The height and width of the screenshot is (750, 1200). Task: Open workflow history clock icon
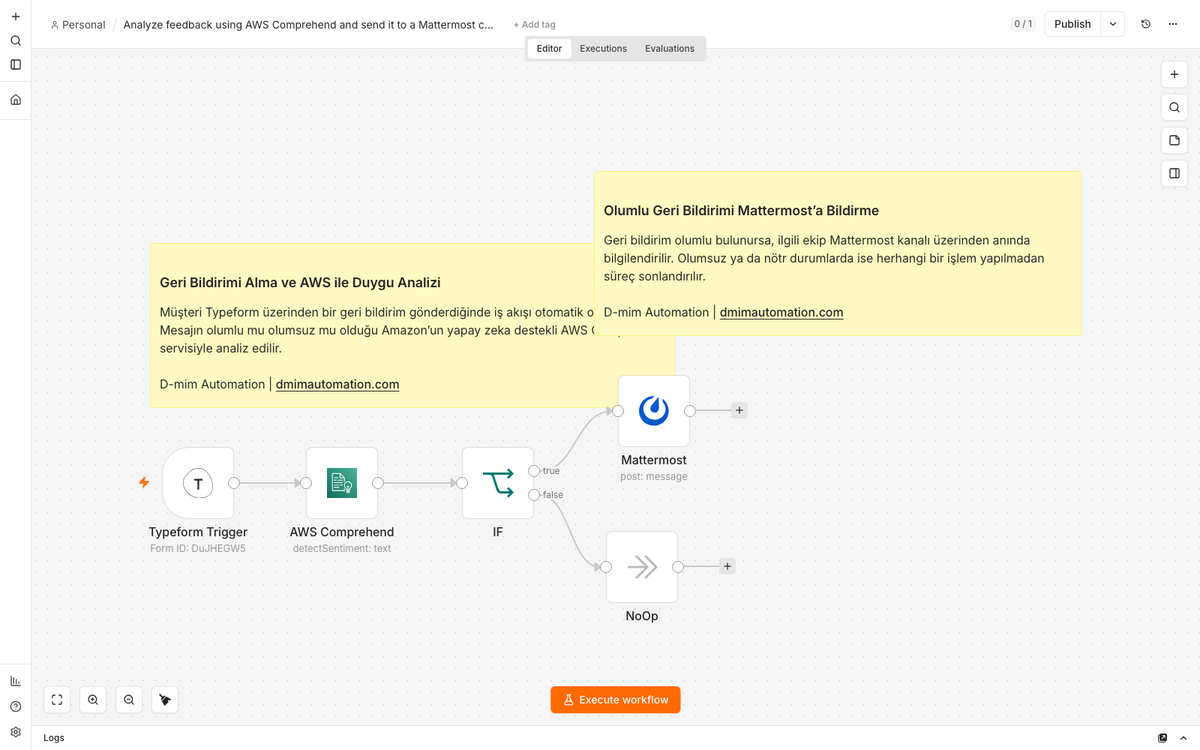click(1145, 24)
